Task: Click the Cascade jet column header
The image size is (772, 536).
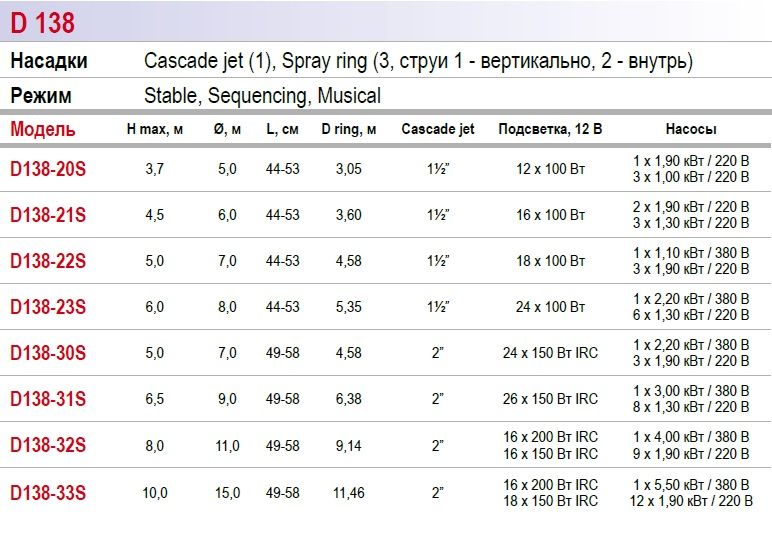Action: point(438,129)
